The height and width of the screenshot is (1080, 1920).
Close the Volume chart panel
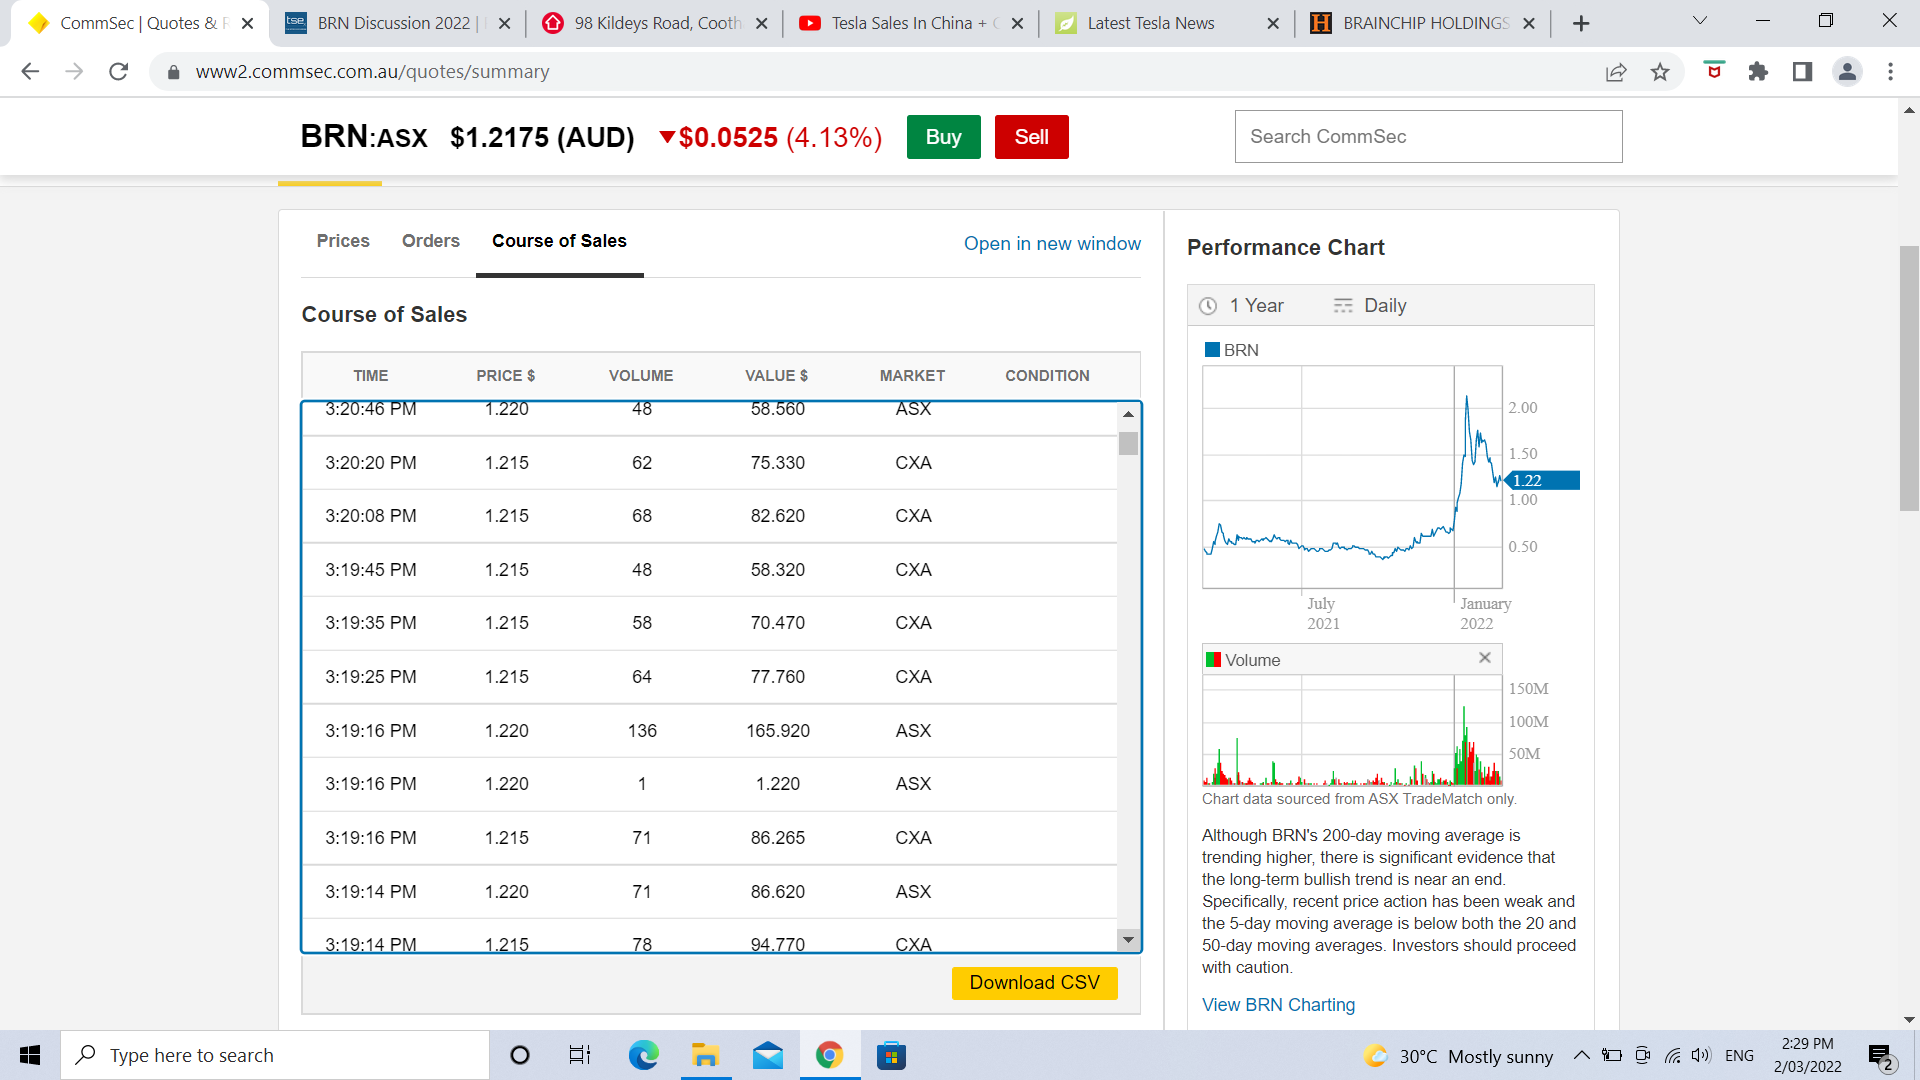pos(1485,658)
